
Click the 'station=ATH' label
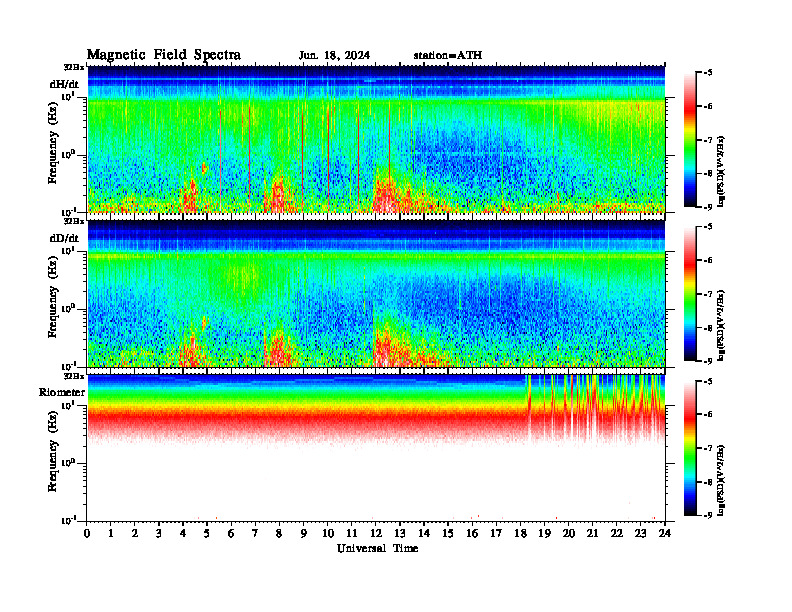coord(448,56)
